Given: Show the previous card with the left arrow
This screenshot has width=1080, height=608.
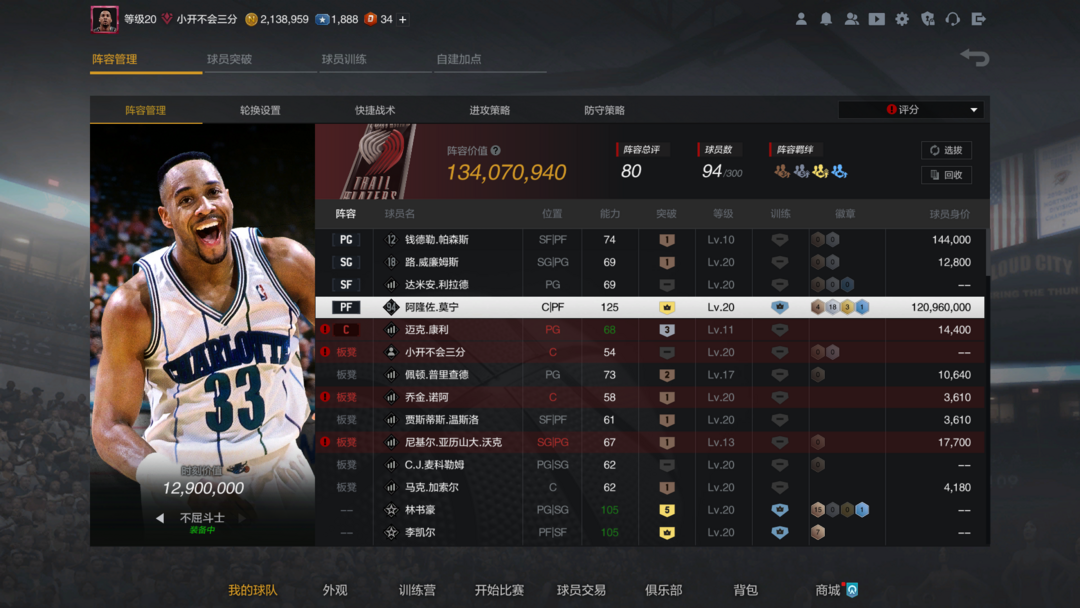Looking at the screenshot, I should 160,518.
